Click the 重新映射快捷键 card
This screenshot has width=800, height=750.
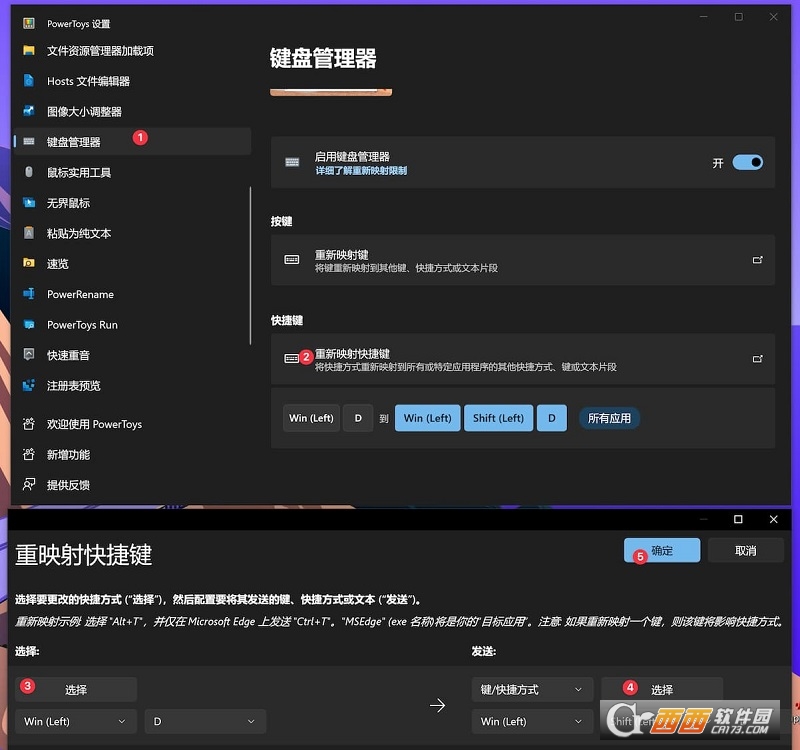pyautogui.click(x=522, y=359)
